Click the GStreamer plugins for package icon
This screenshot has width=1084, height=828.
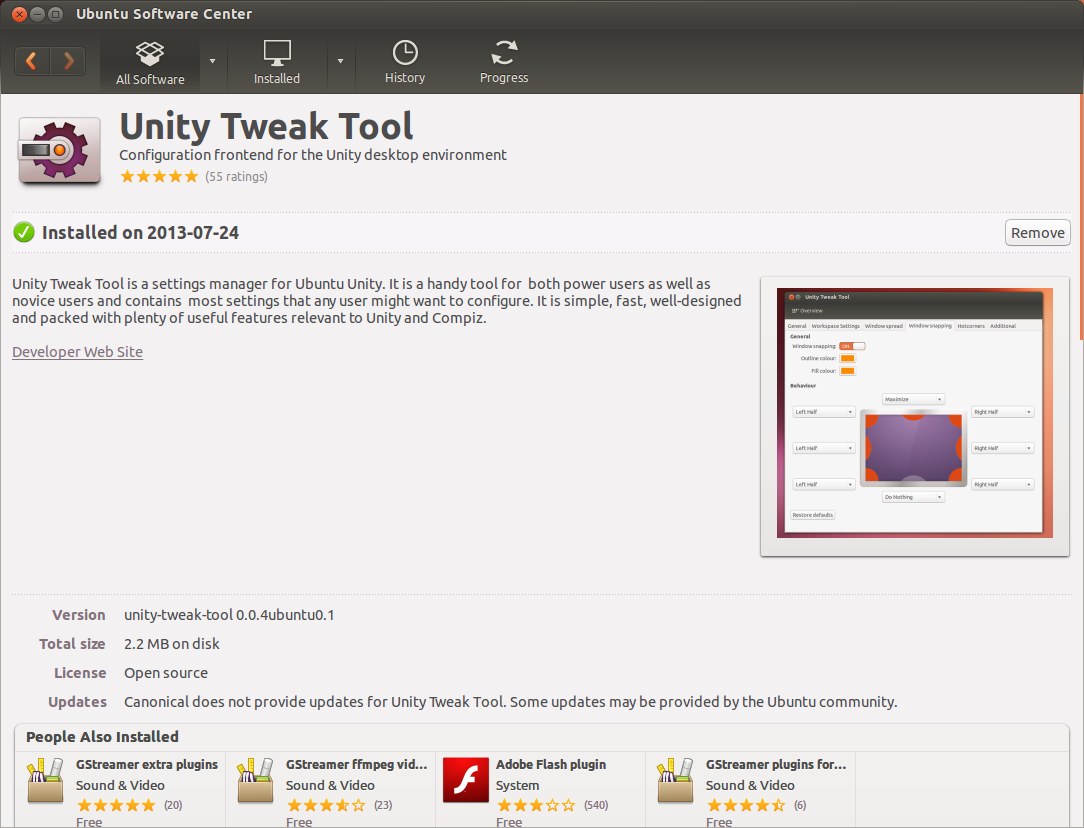(675, 780)
